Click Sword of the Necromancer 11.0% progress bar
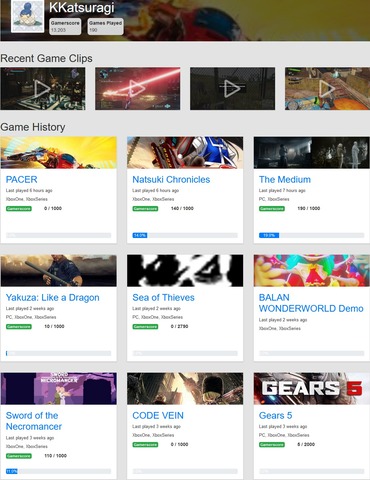The image size is (370, 480). pyautogui.click(x=59, y=471)
